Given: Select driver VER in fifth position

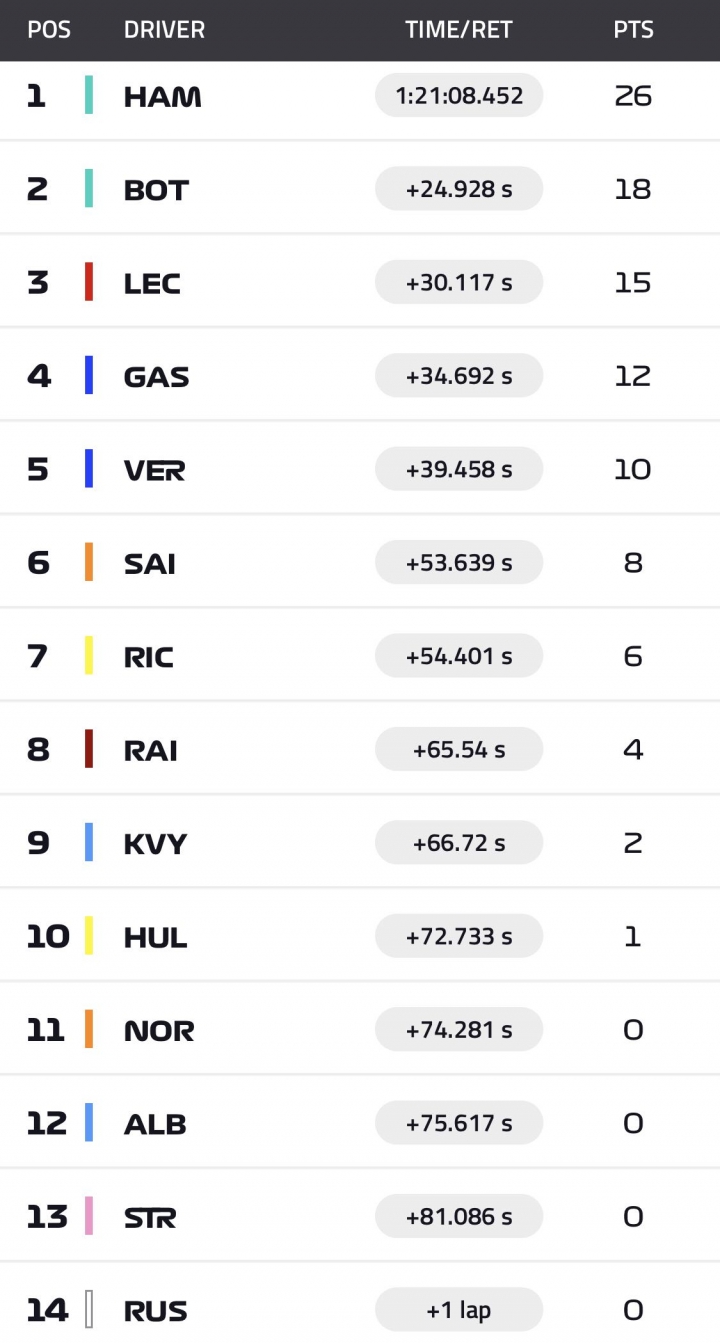Looking at the screenshot, I should [154, 470].
